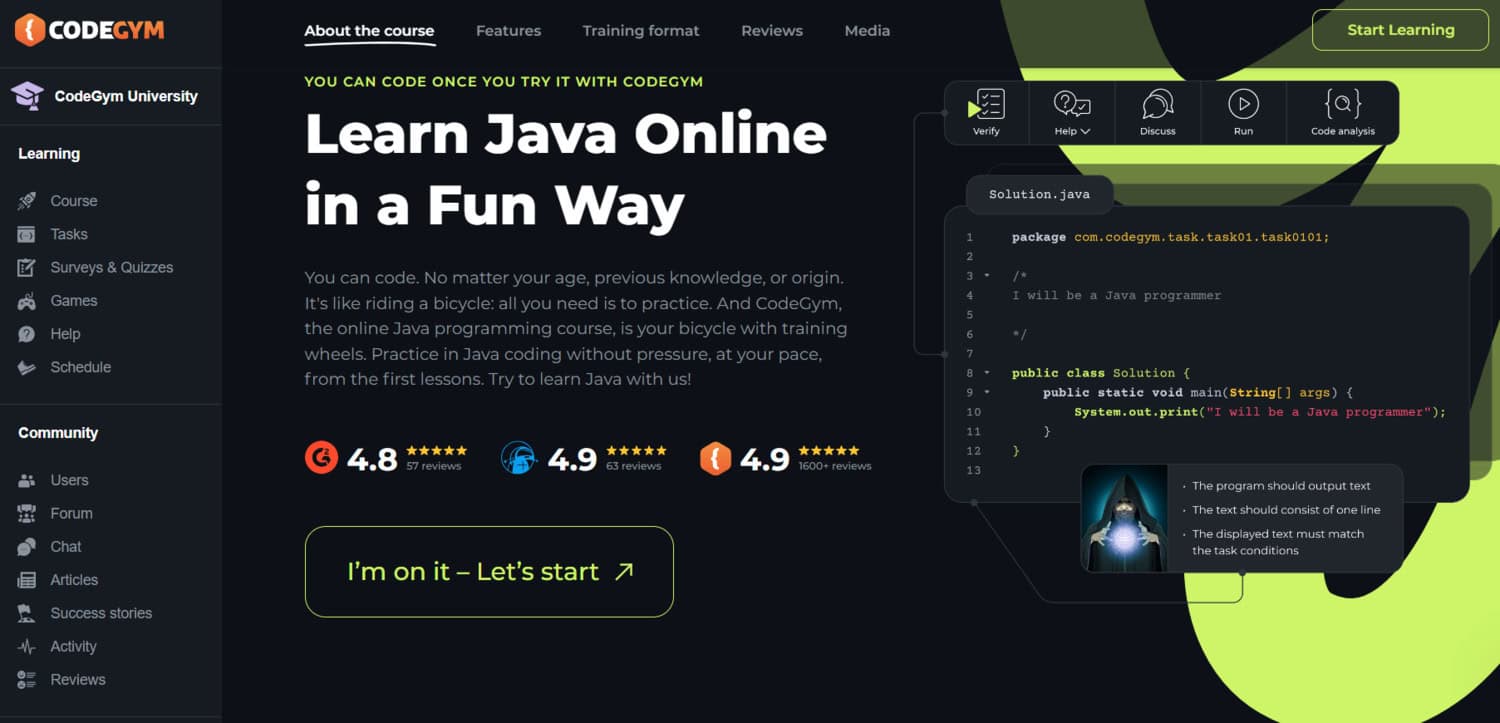Click the Forum icon in sidebar

tap(27, 513)
